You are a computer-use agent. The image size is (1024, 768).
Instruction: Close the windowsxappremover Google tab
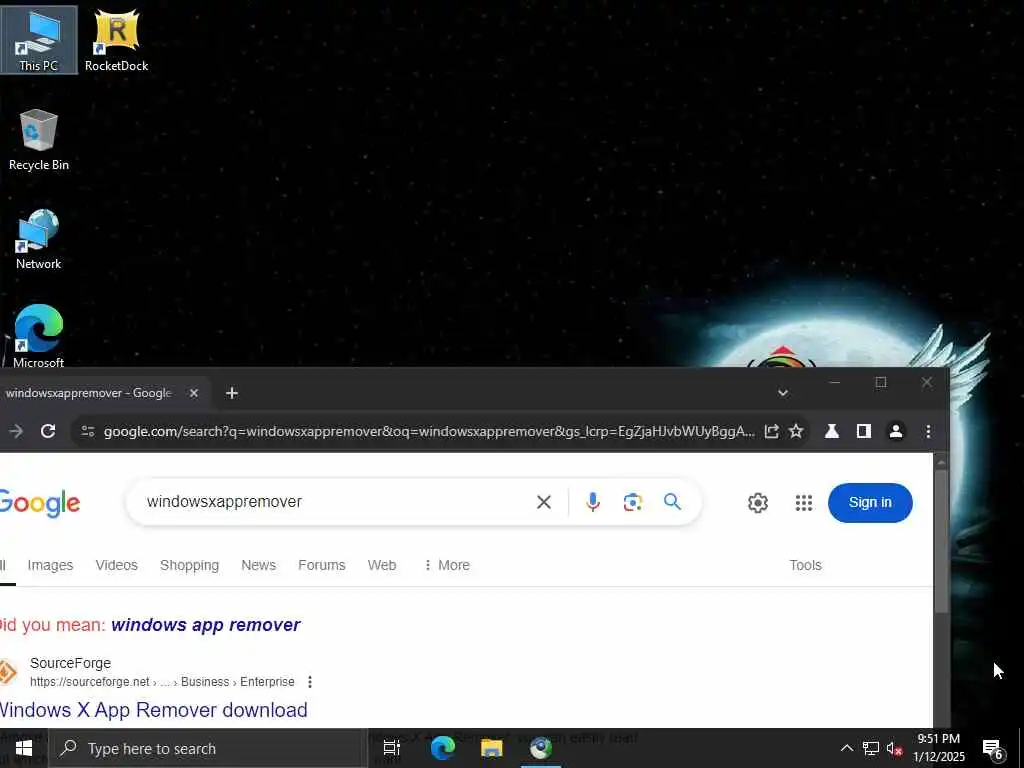pos(193,393)
